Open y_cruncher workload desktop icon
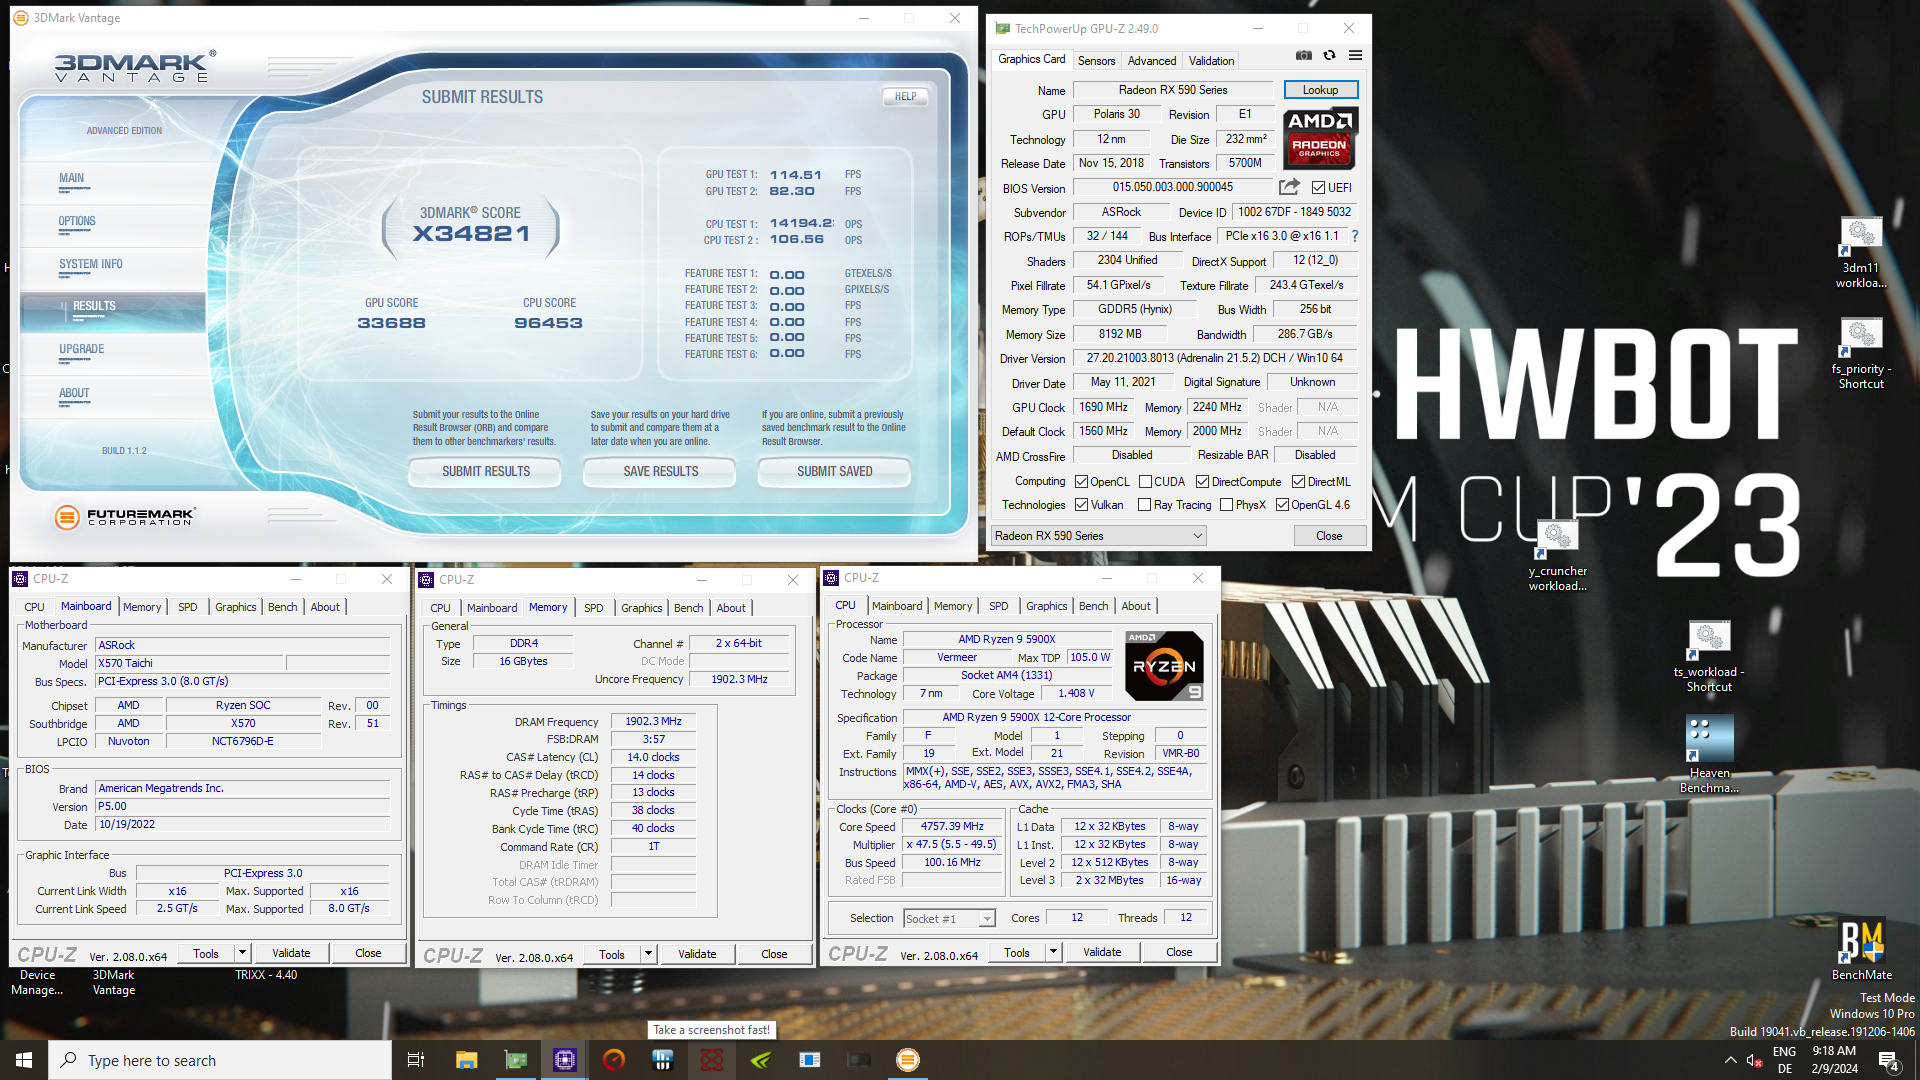Screen dimensions: 1920x1080 pos(1558,555)
